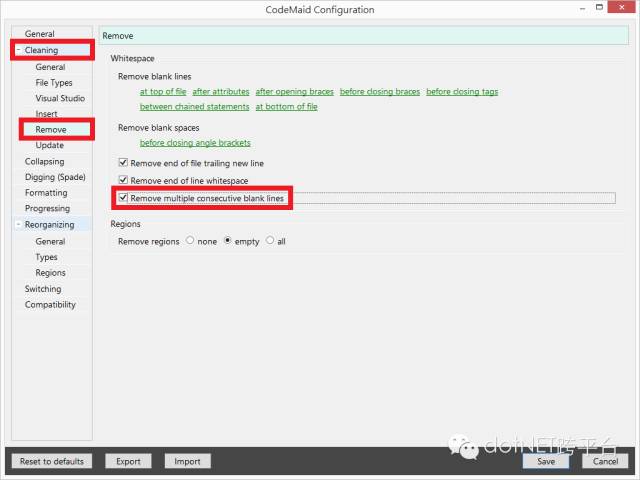Cancel the configuration dialog

pyautogui.click(x=605, y=461)
